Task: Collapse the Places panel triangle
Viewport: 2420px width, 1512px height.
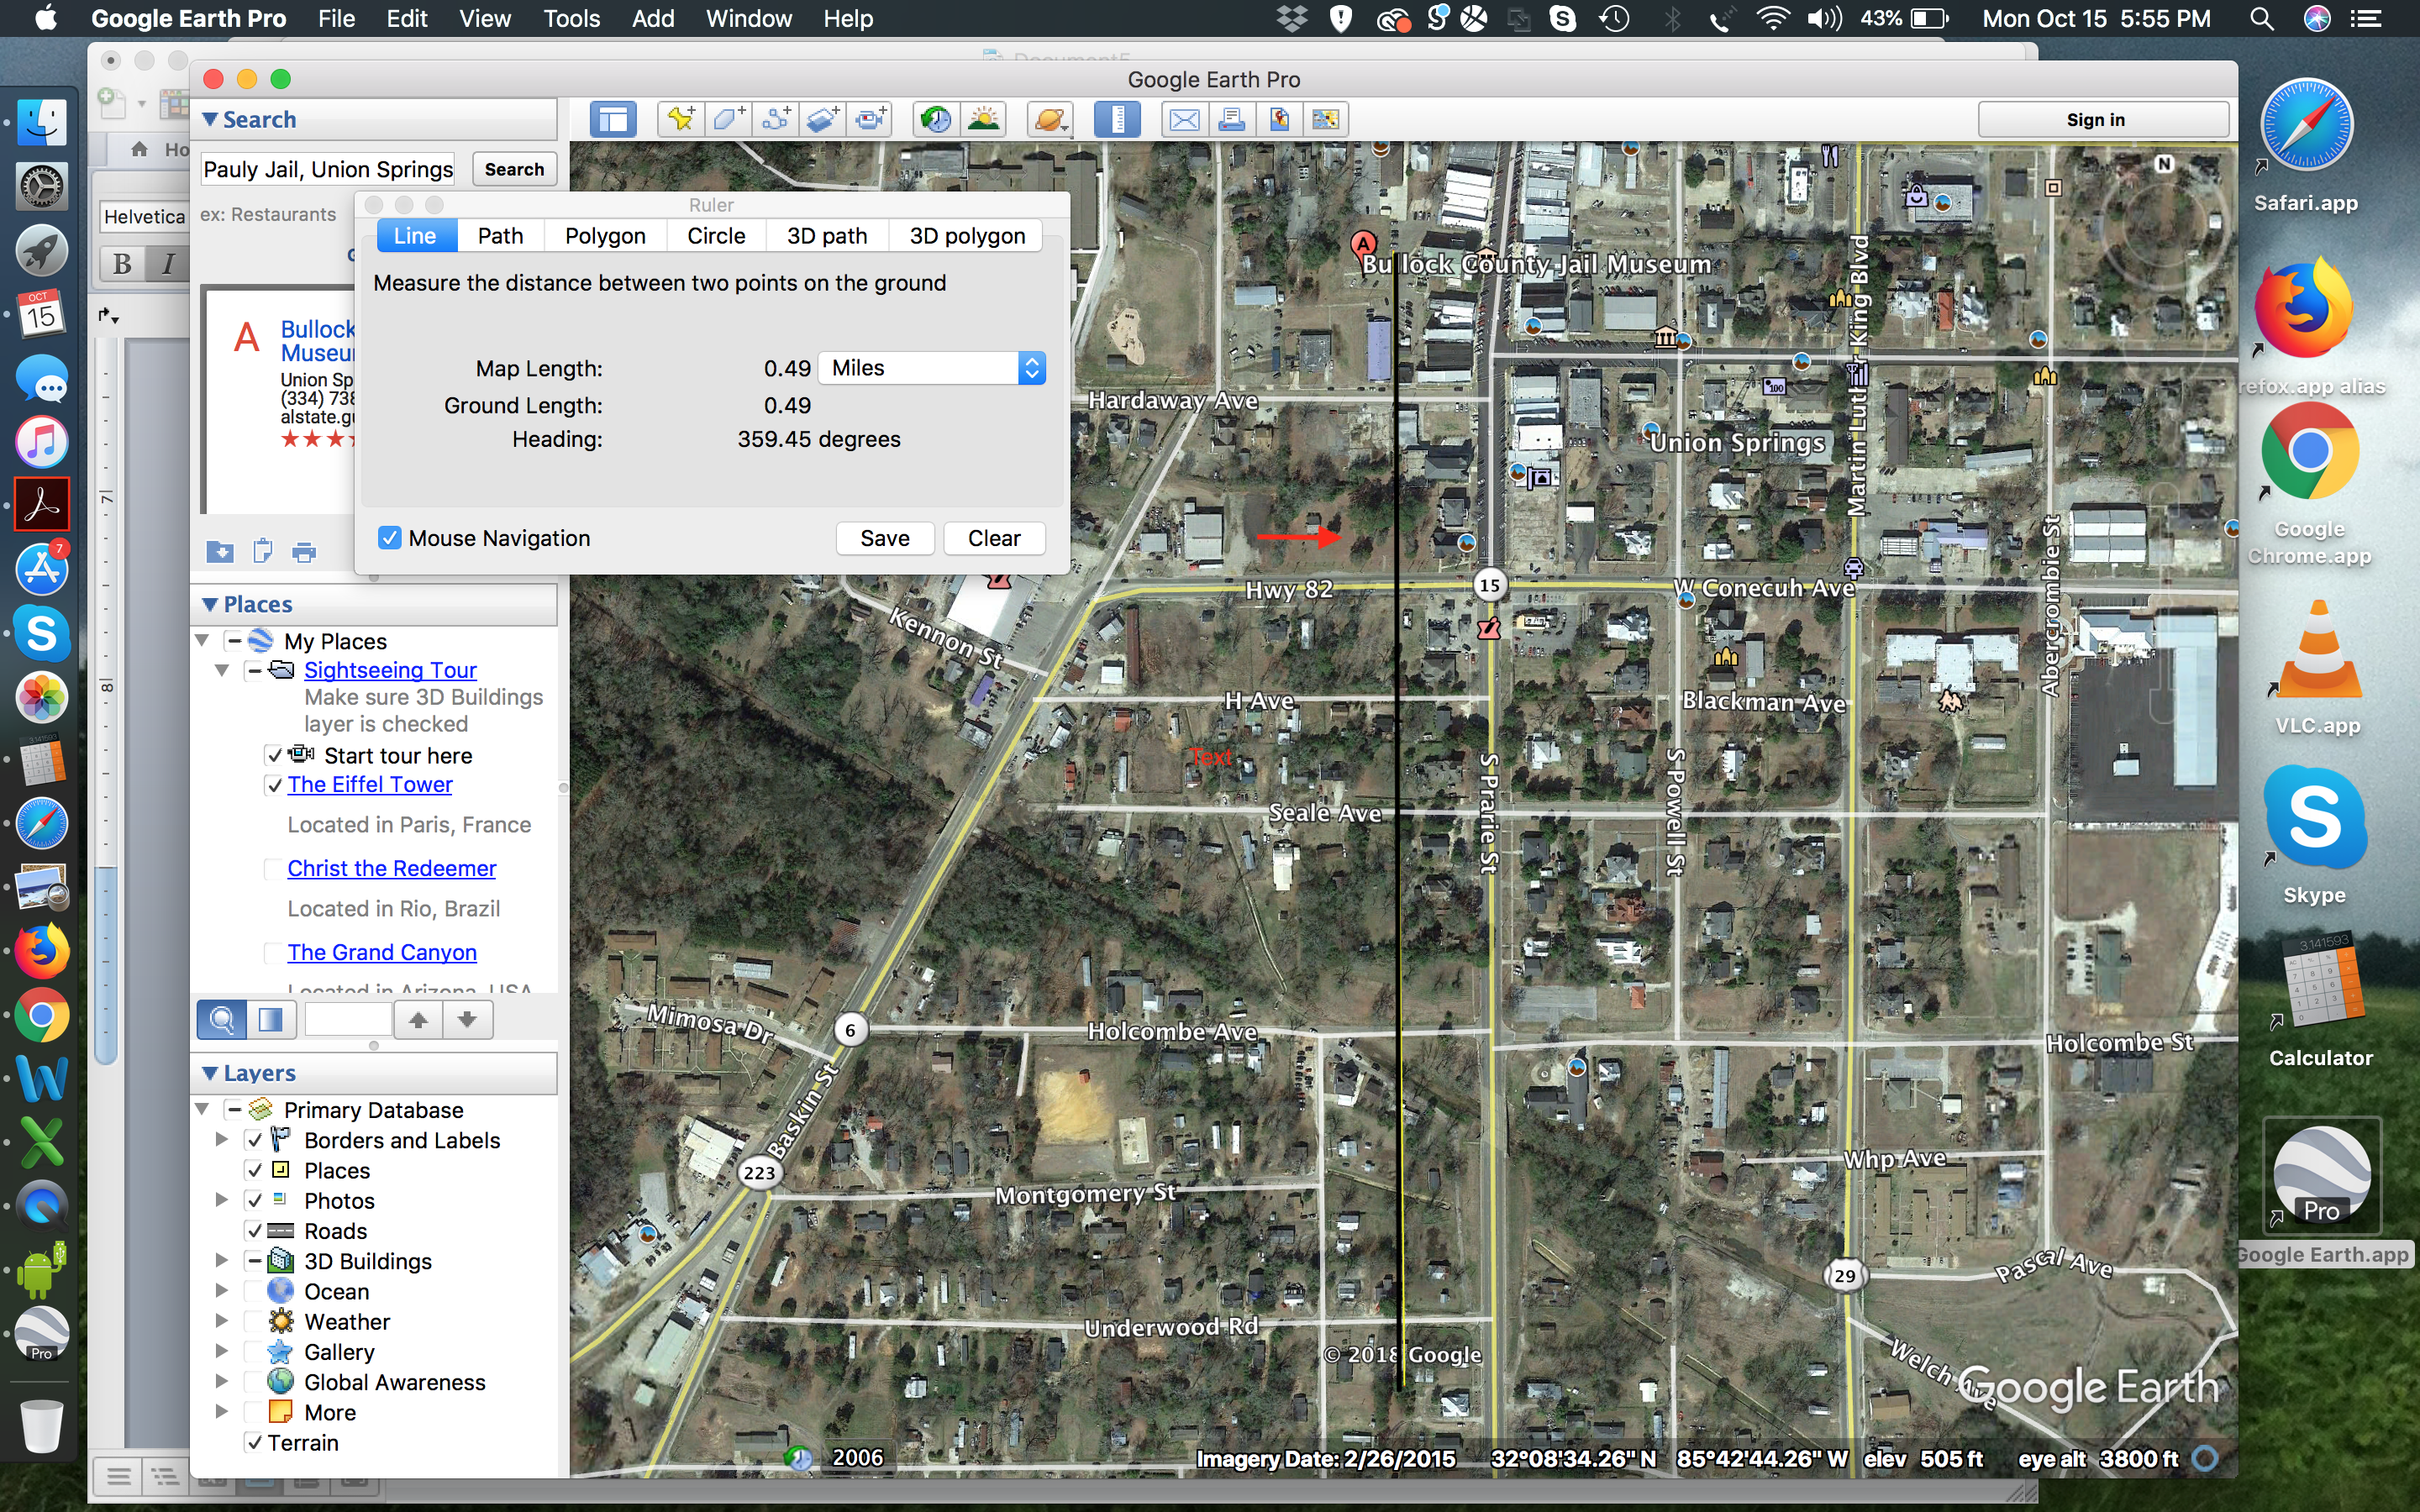Action: click(x=210, y=604)
